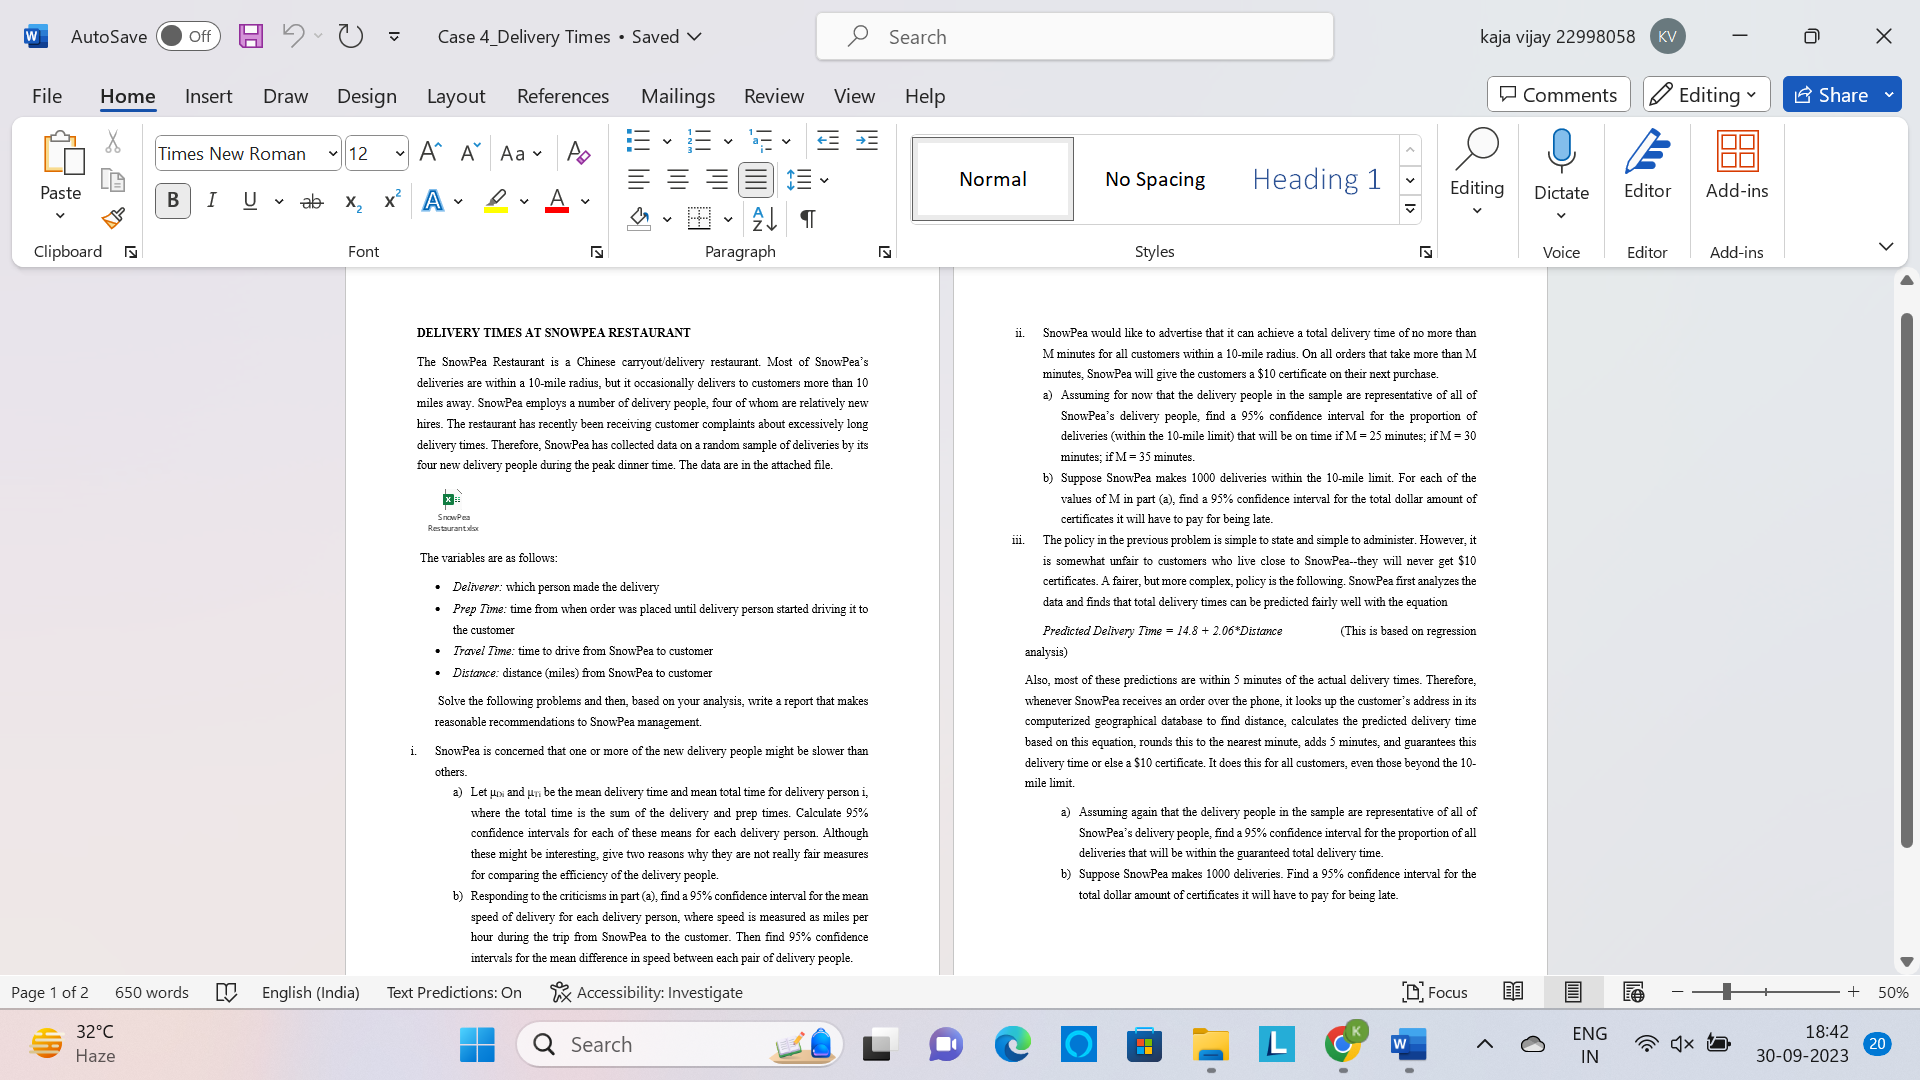This screenshot has width=1920, height=1080.
Task: Click the Underline formatting icon
Action: (249, 200)
